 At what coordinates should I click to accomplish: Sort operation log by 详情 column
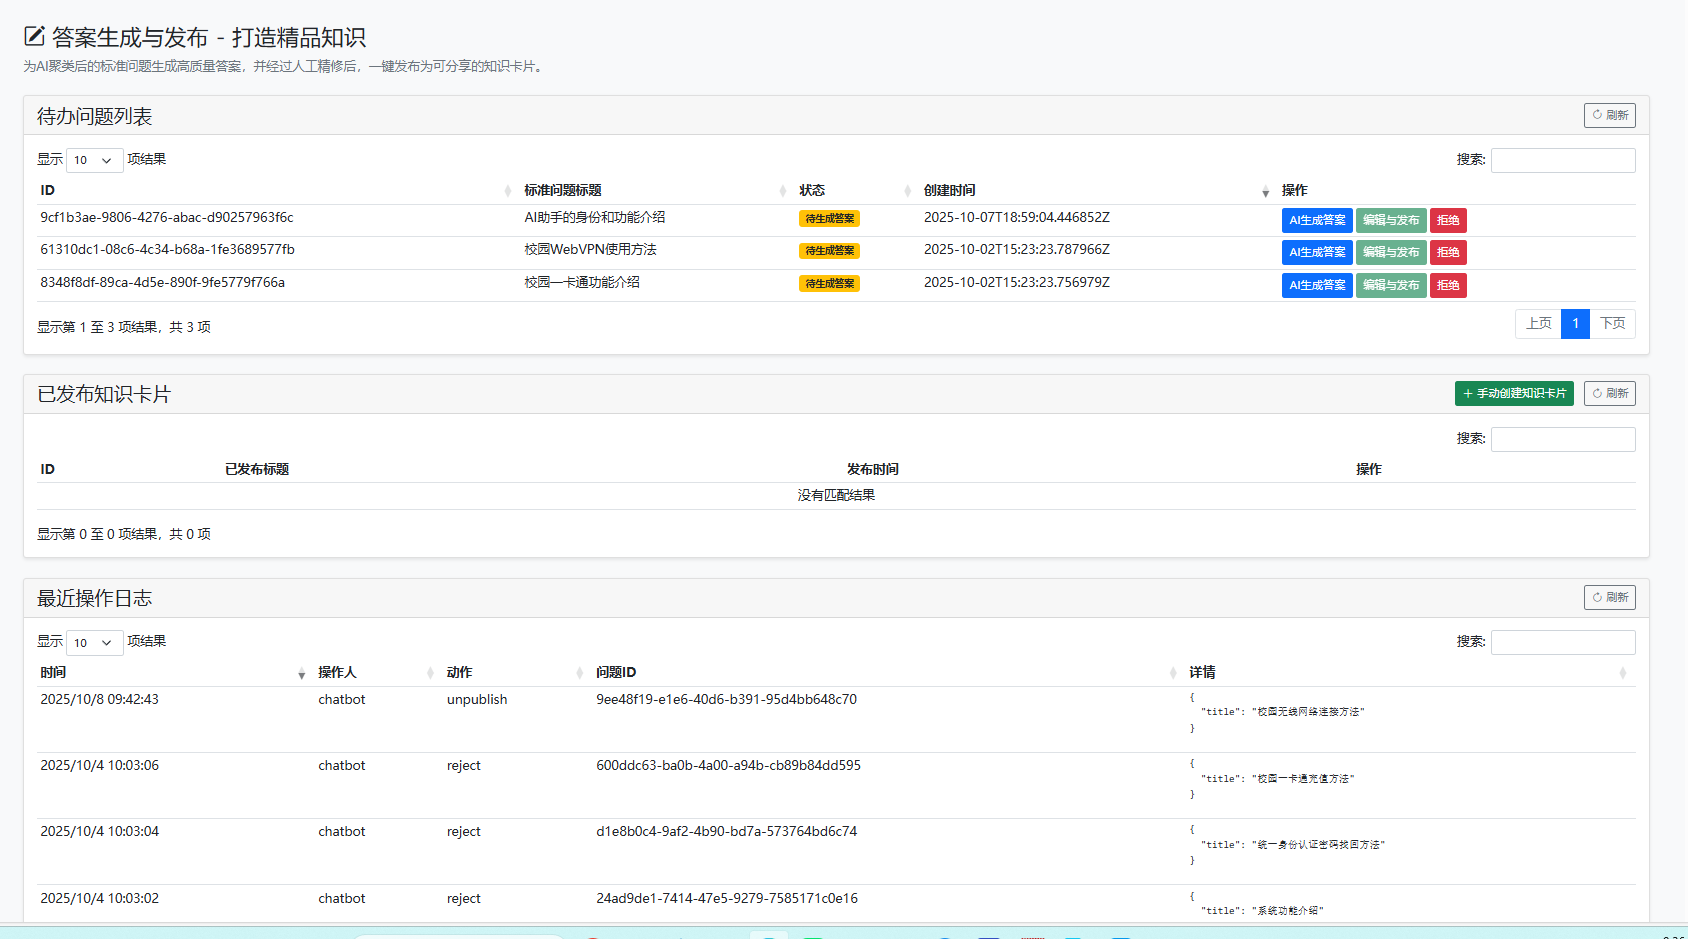tap(1408, 672)
